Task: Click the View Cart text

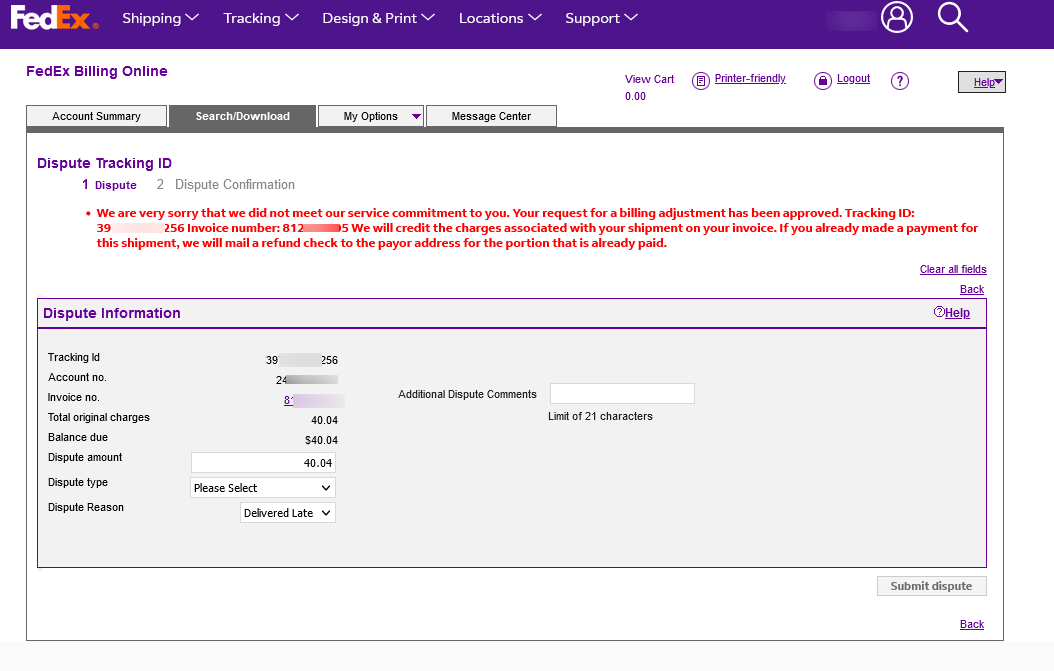Action: pos(649,79)
